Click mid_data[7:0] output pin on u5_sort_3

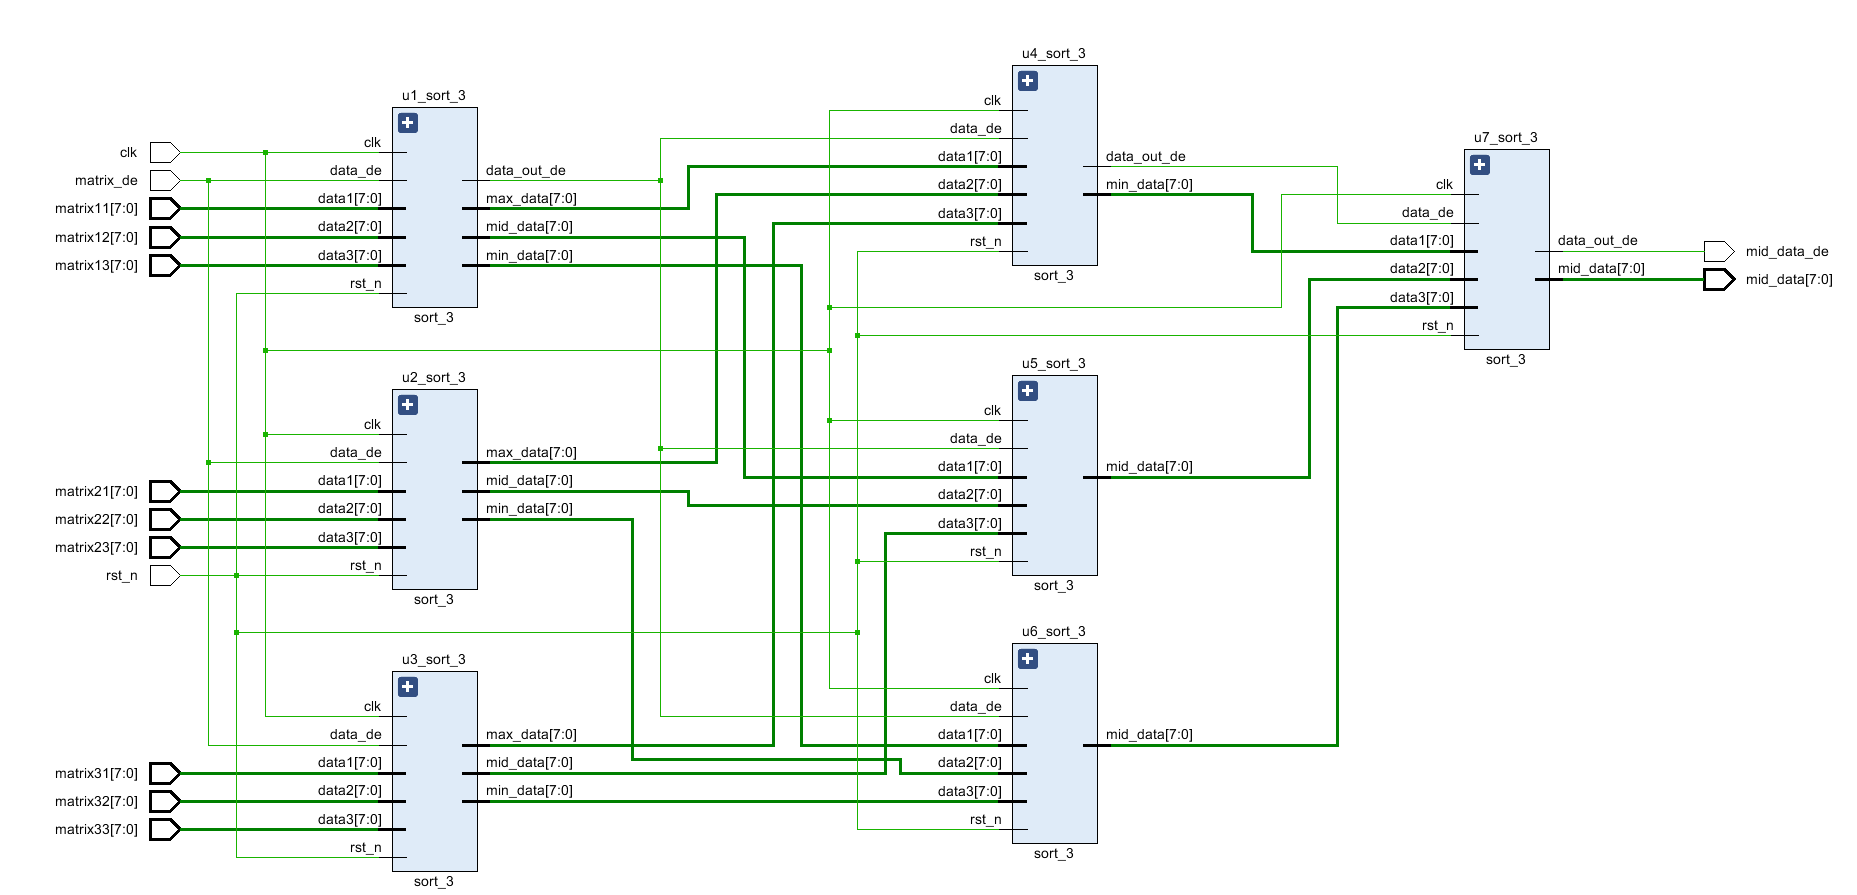coord(1149,467)
